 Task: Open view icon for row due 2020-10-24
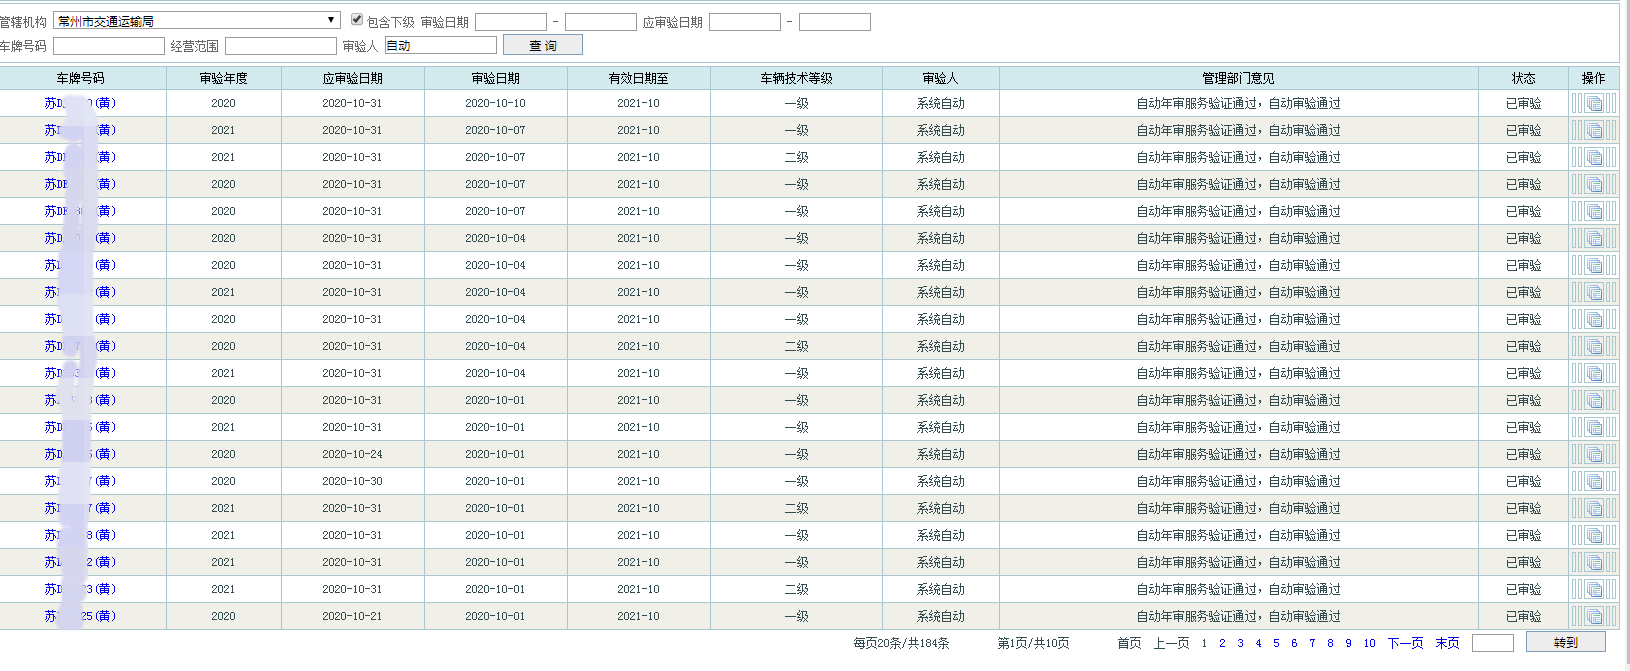1594,455
